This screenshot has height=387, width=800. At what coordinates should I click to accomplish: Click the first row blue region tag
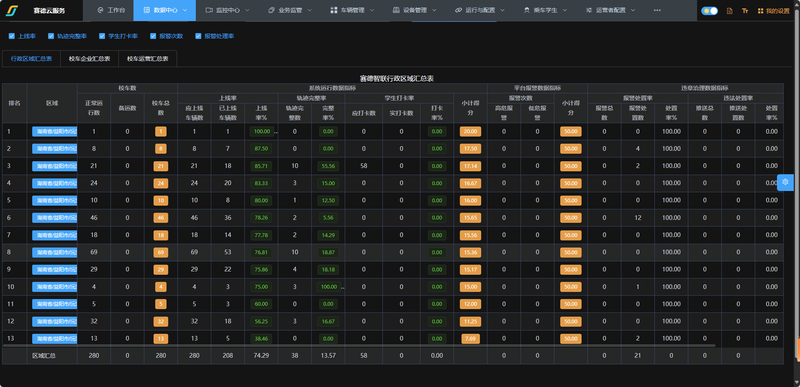55,132
